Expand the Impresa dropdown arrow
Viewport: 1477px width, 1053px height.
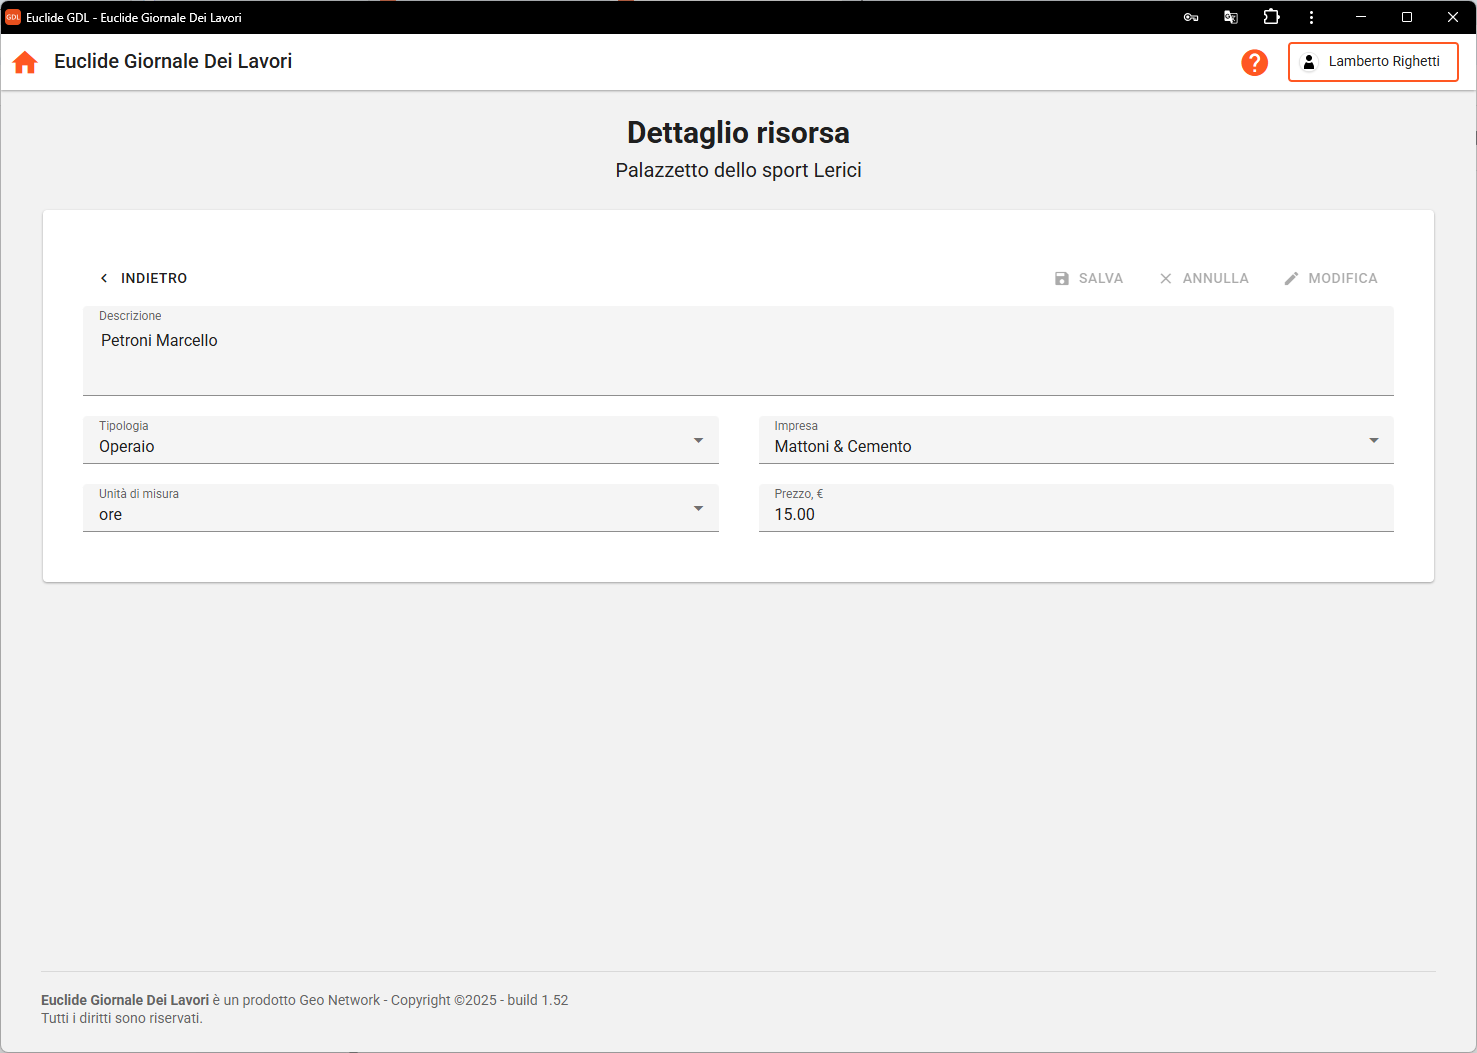[x=1373, y=441]
